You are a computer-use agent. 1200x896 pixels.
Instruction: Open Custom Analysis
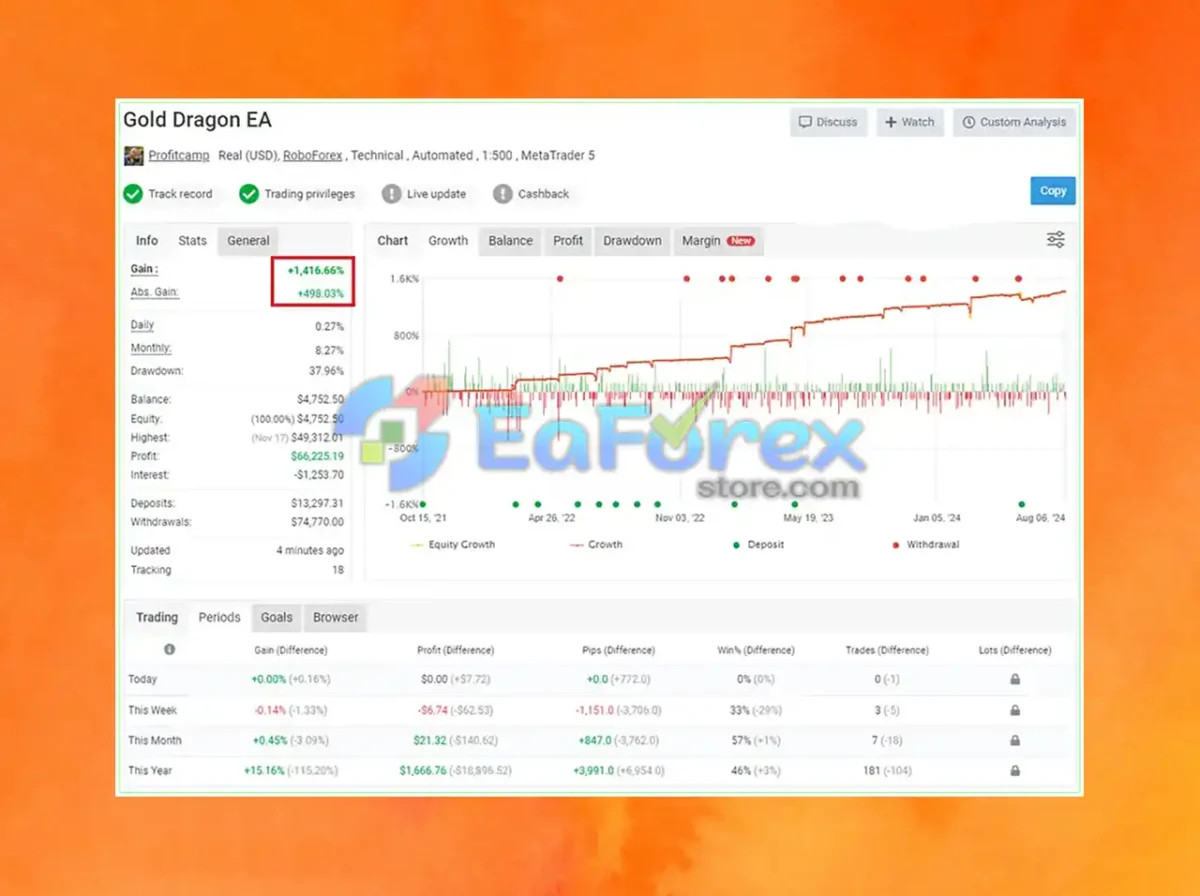point(1014,122)
